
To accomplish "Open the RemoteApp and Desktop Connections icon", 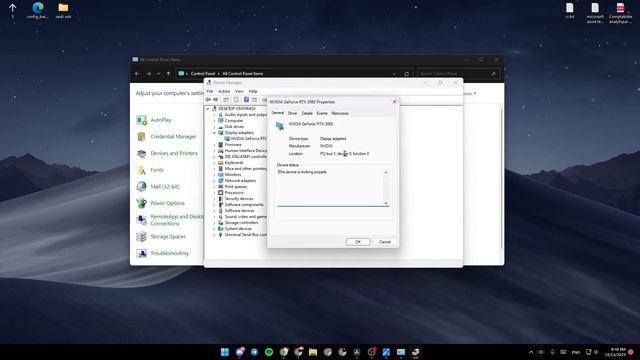I will click(142, 220).
